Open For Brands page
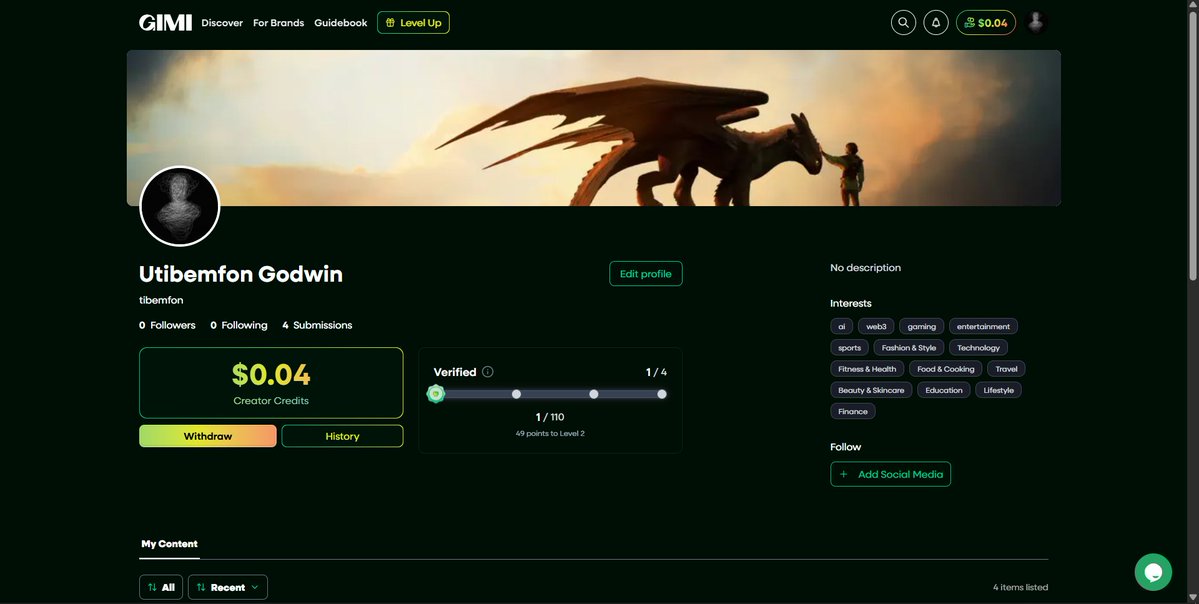This screenshot has width=1199, height=604. [278, 23]
